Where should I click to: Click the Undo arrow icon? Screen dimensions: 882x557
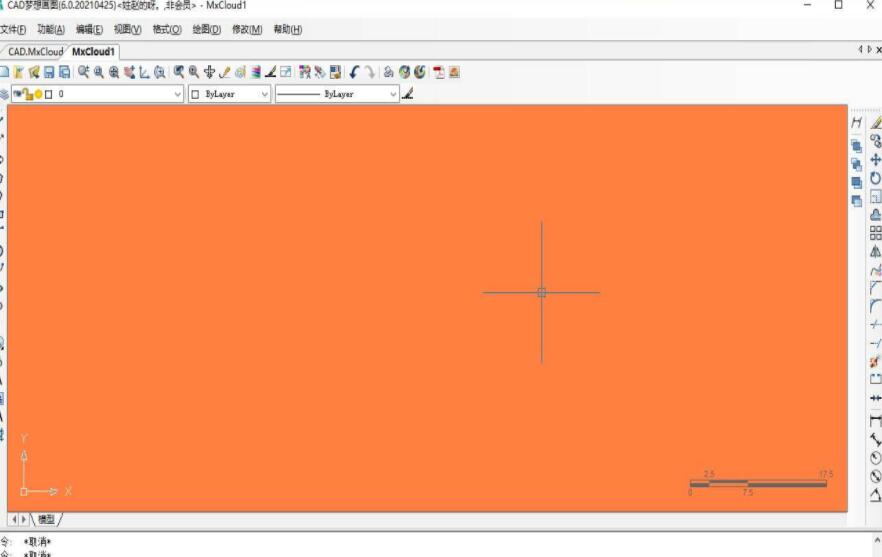click(354, 72)
